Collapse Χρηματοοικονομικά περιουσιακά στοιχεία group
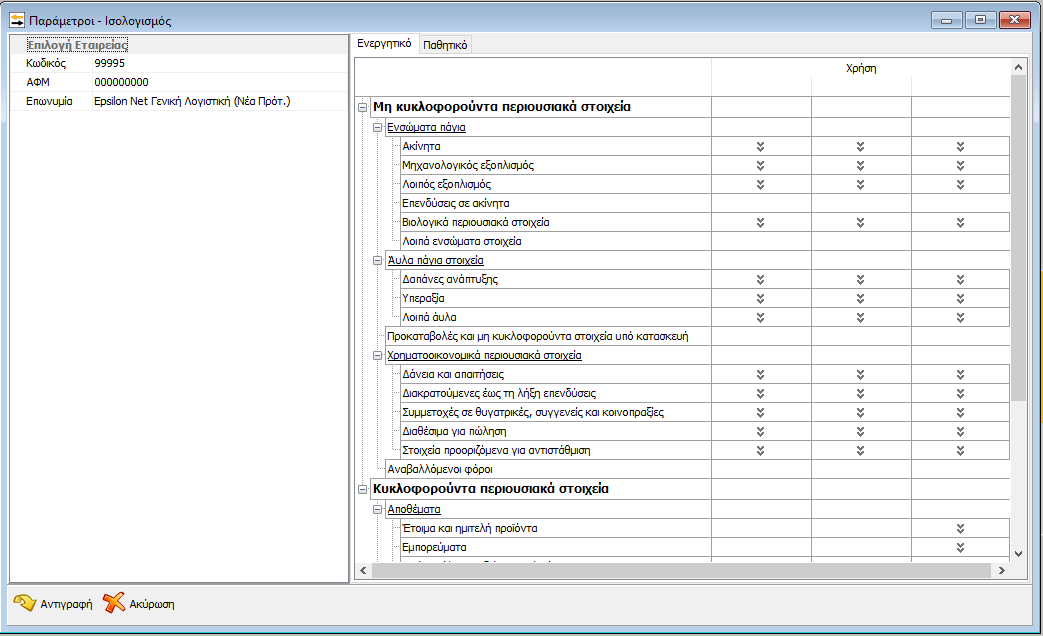The height and width of the screenshot is (636, 1043). point(377,355)
